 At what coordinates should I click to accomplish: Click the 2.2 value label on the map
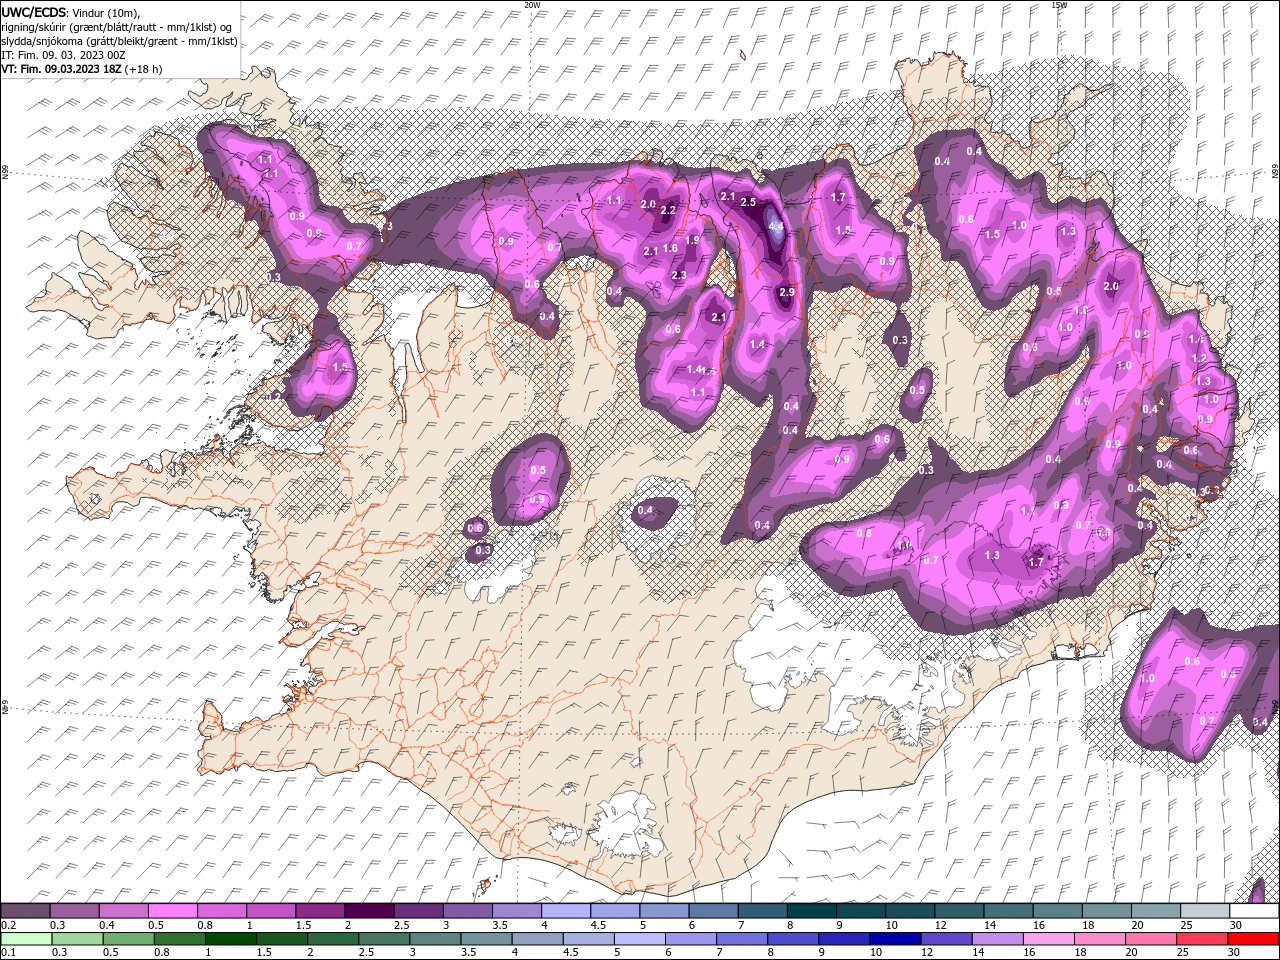(x=669, y=210)
